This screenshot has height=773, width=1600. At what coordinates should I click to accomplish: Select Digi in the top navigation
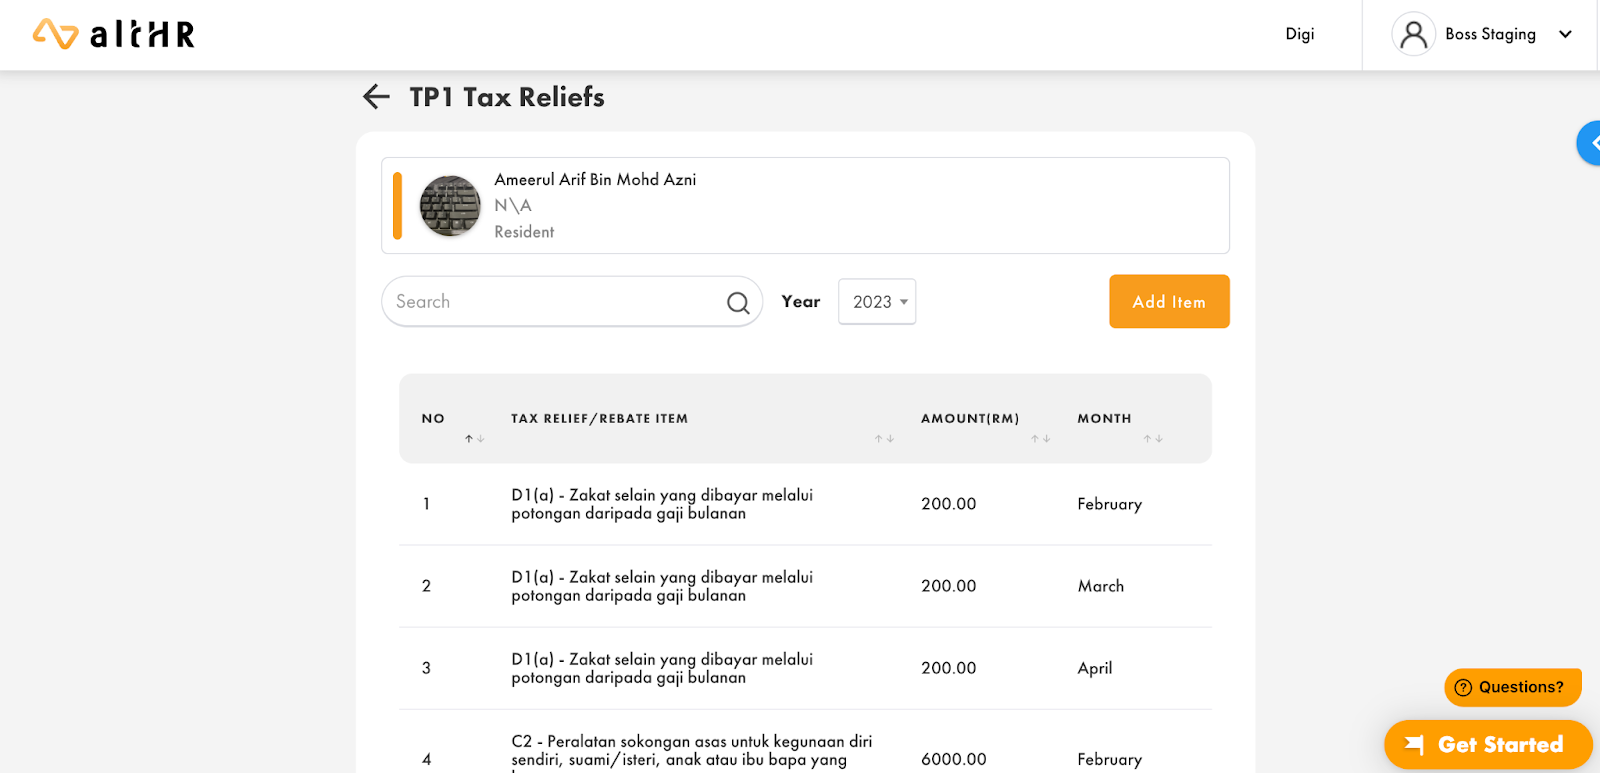pos(1299,33)
